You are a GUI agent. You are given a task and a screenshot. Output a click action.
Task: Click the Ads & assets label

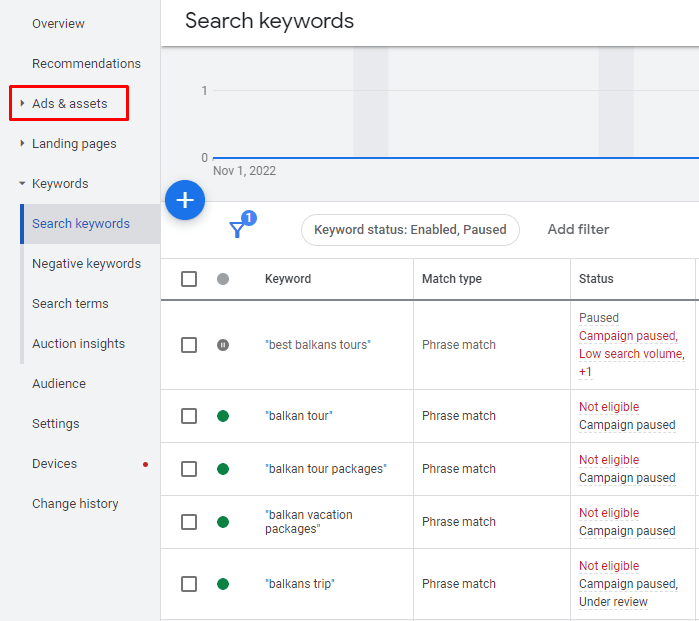pyautogui.click(x=70, y=103)
